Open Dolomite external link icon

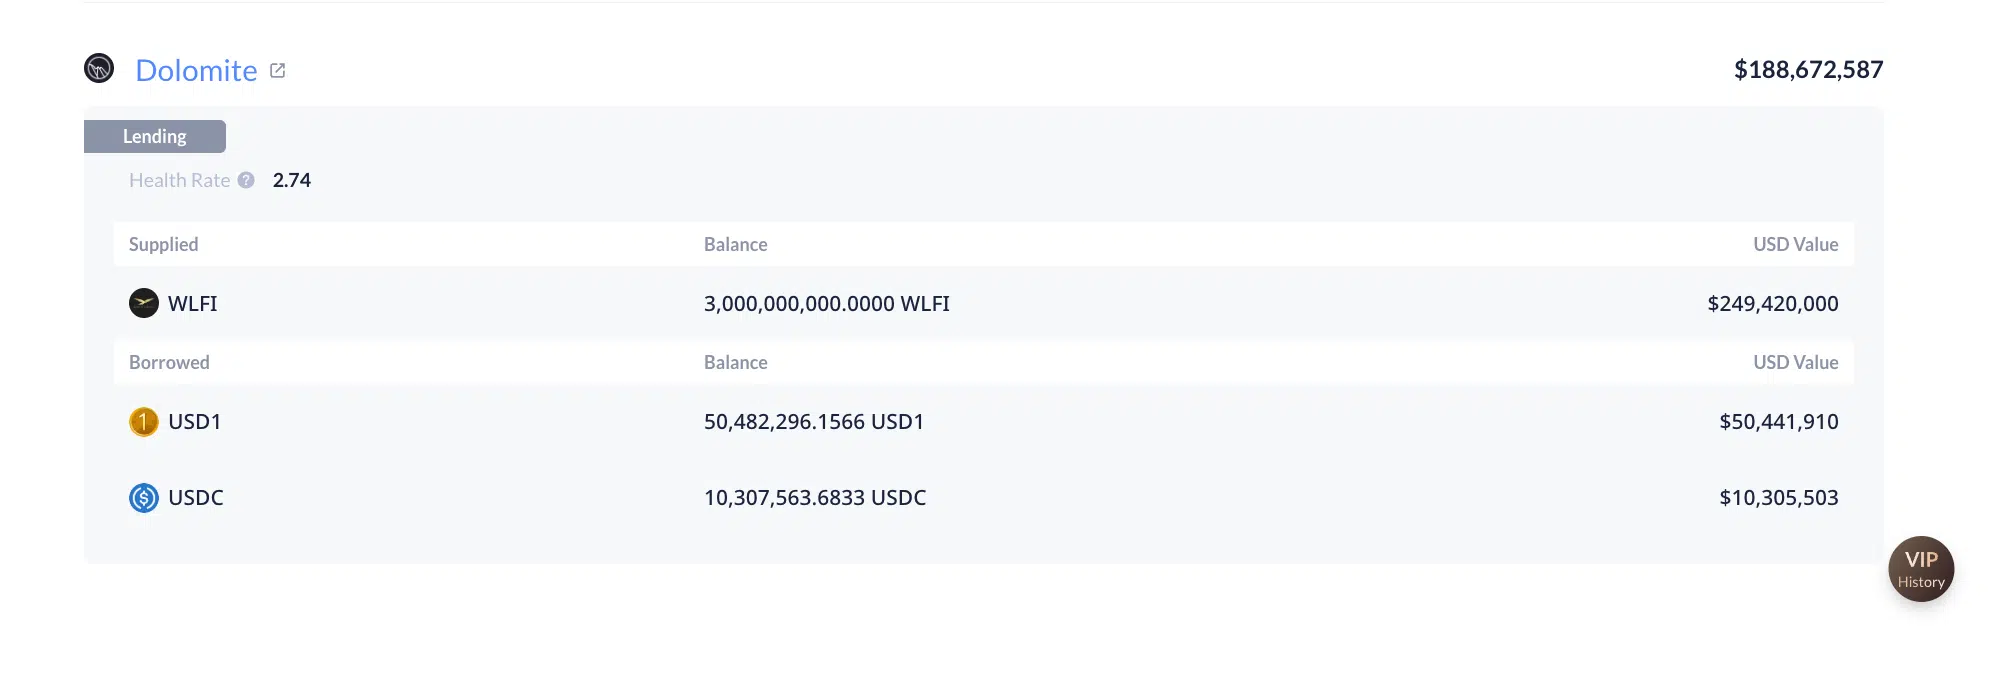pyautogui.click(x=278, y=70)
